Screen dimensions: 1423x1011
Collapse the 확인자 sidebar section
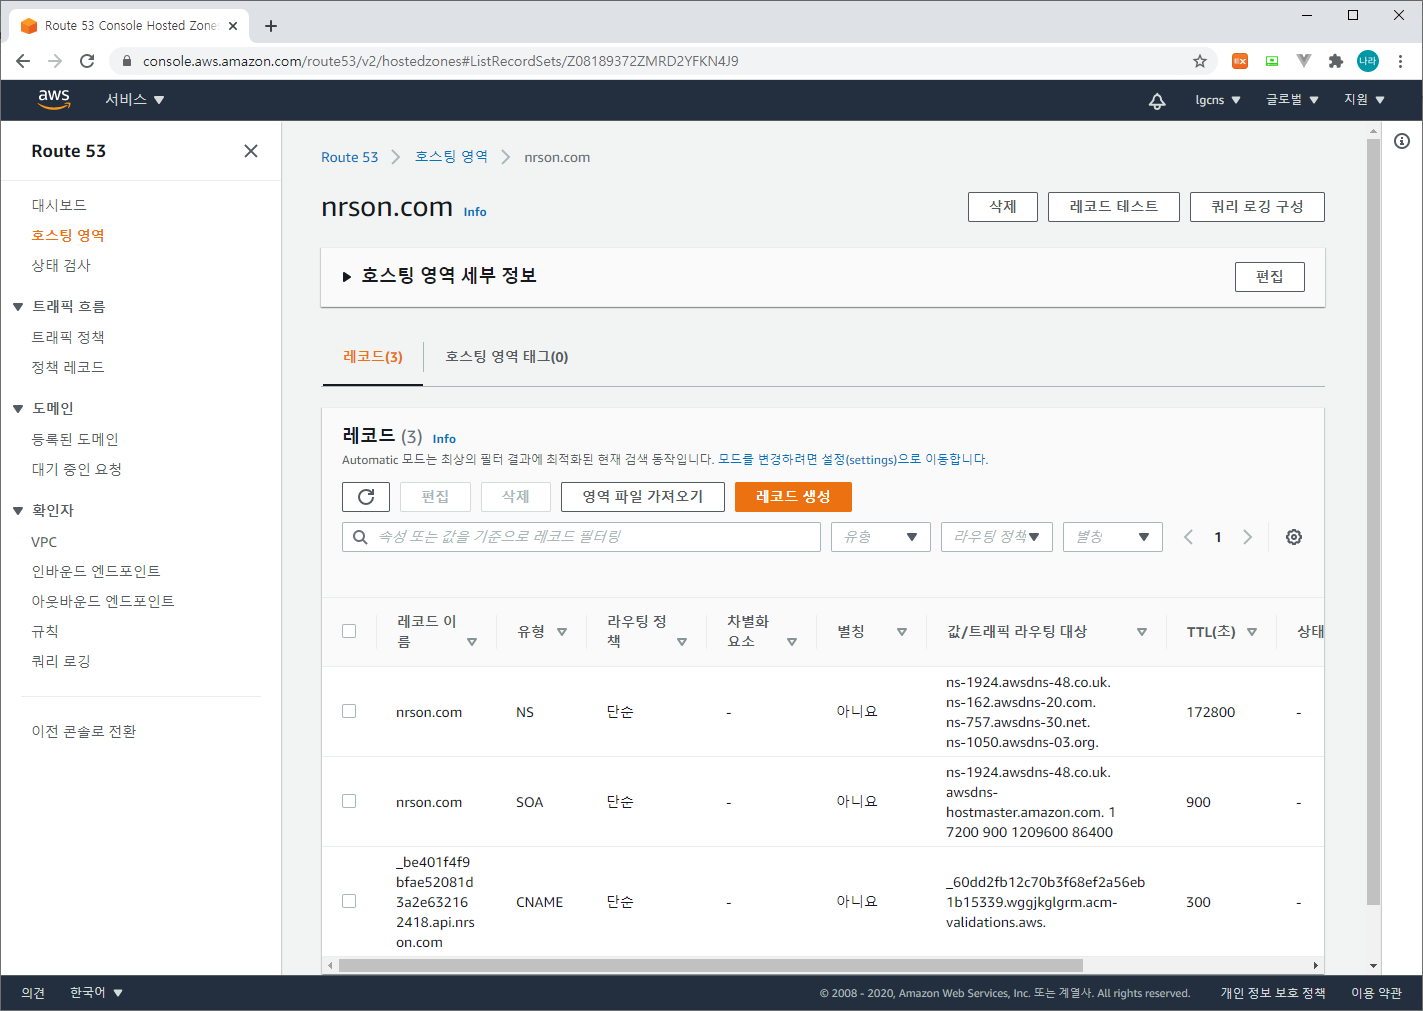pyautogui.click(x=18, y=511)
